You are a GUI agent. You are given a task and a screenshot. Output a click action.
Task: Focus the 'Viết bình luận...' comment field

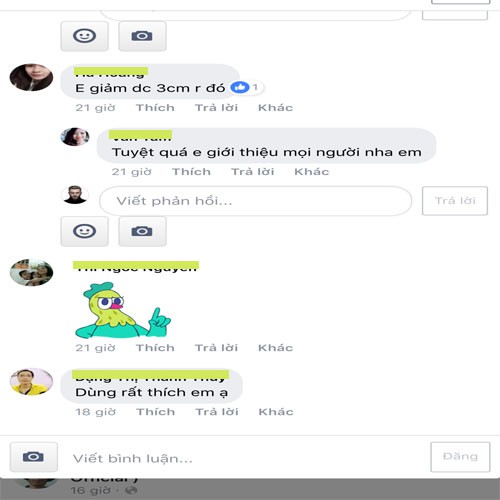pos(243,458)
